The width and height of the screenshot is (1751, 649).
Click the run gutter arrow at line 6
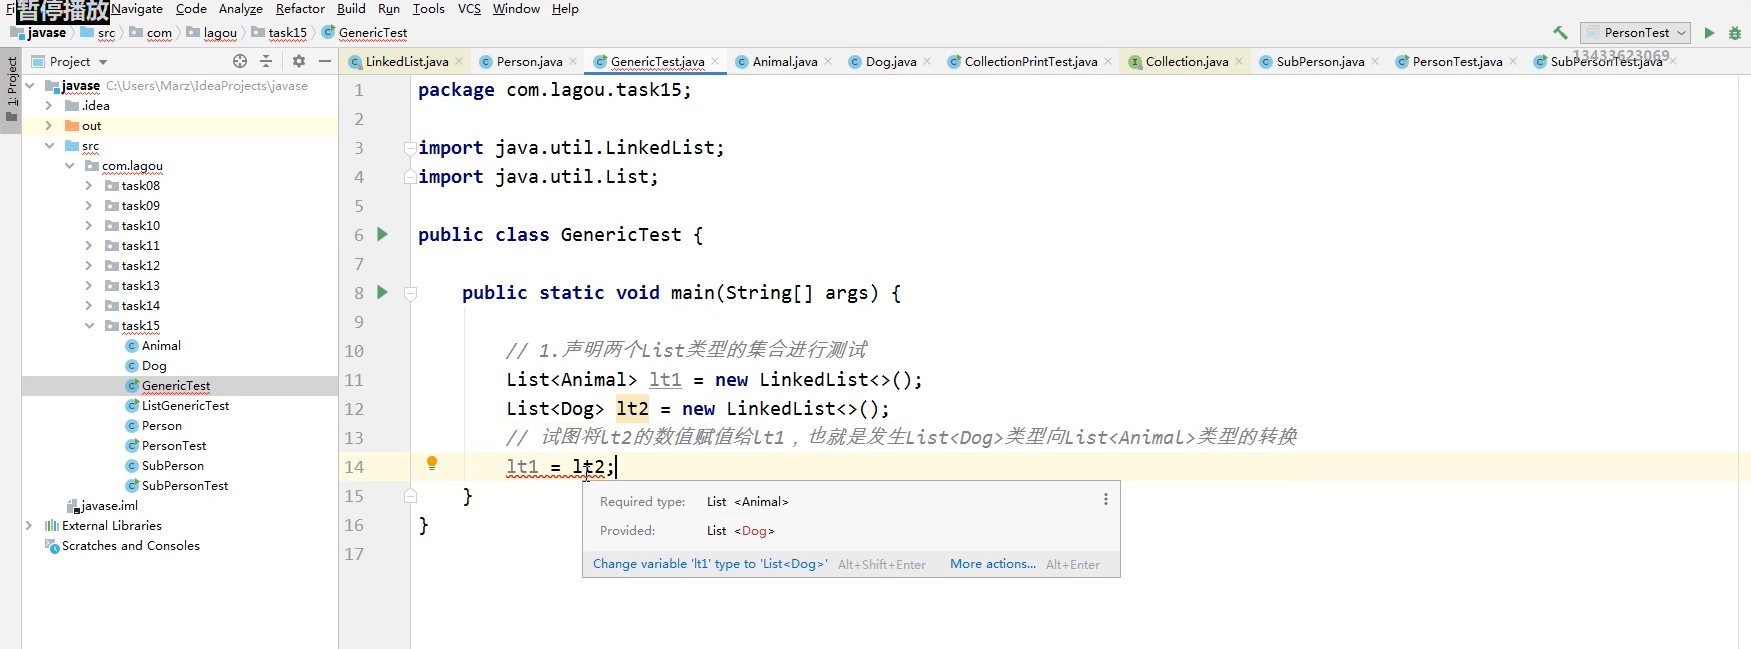point(382,234)
